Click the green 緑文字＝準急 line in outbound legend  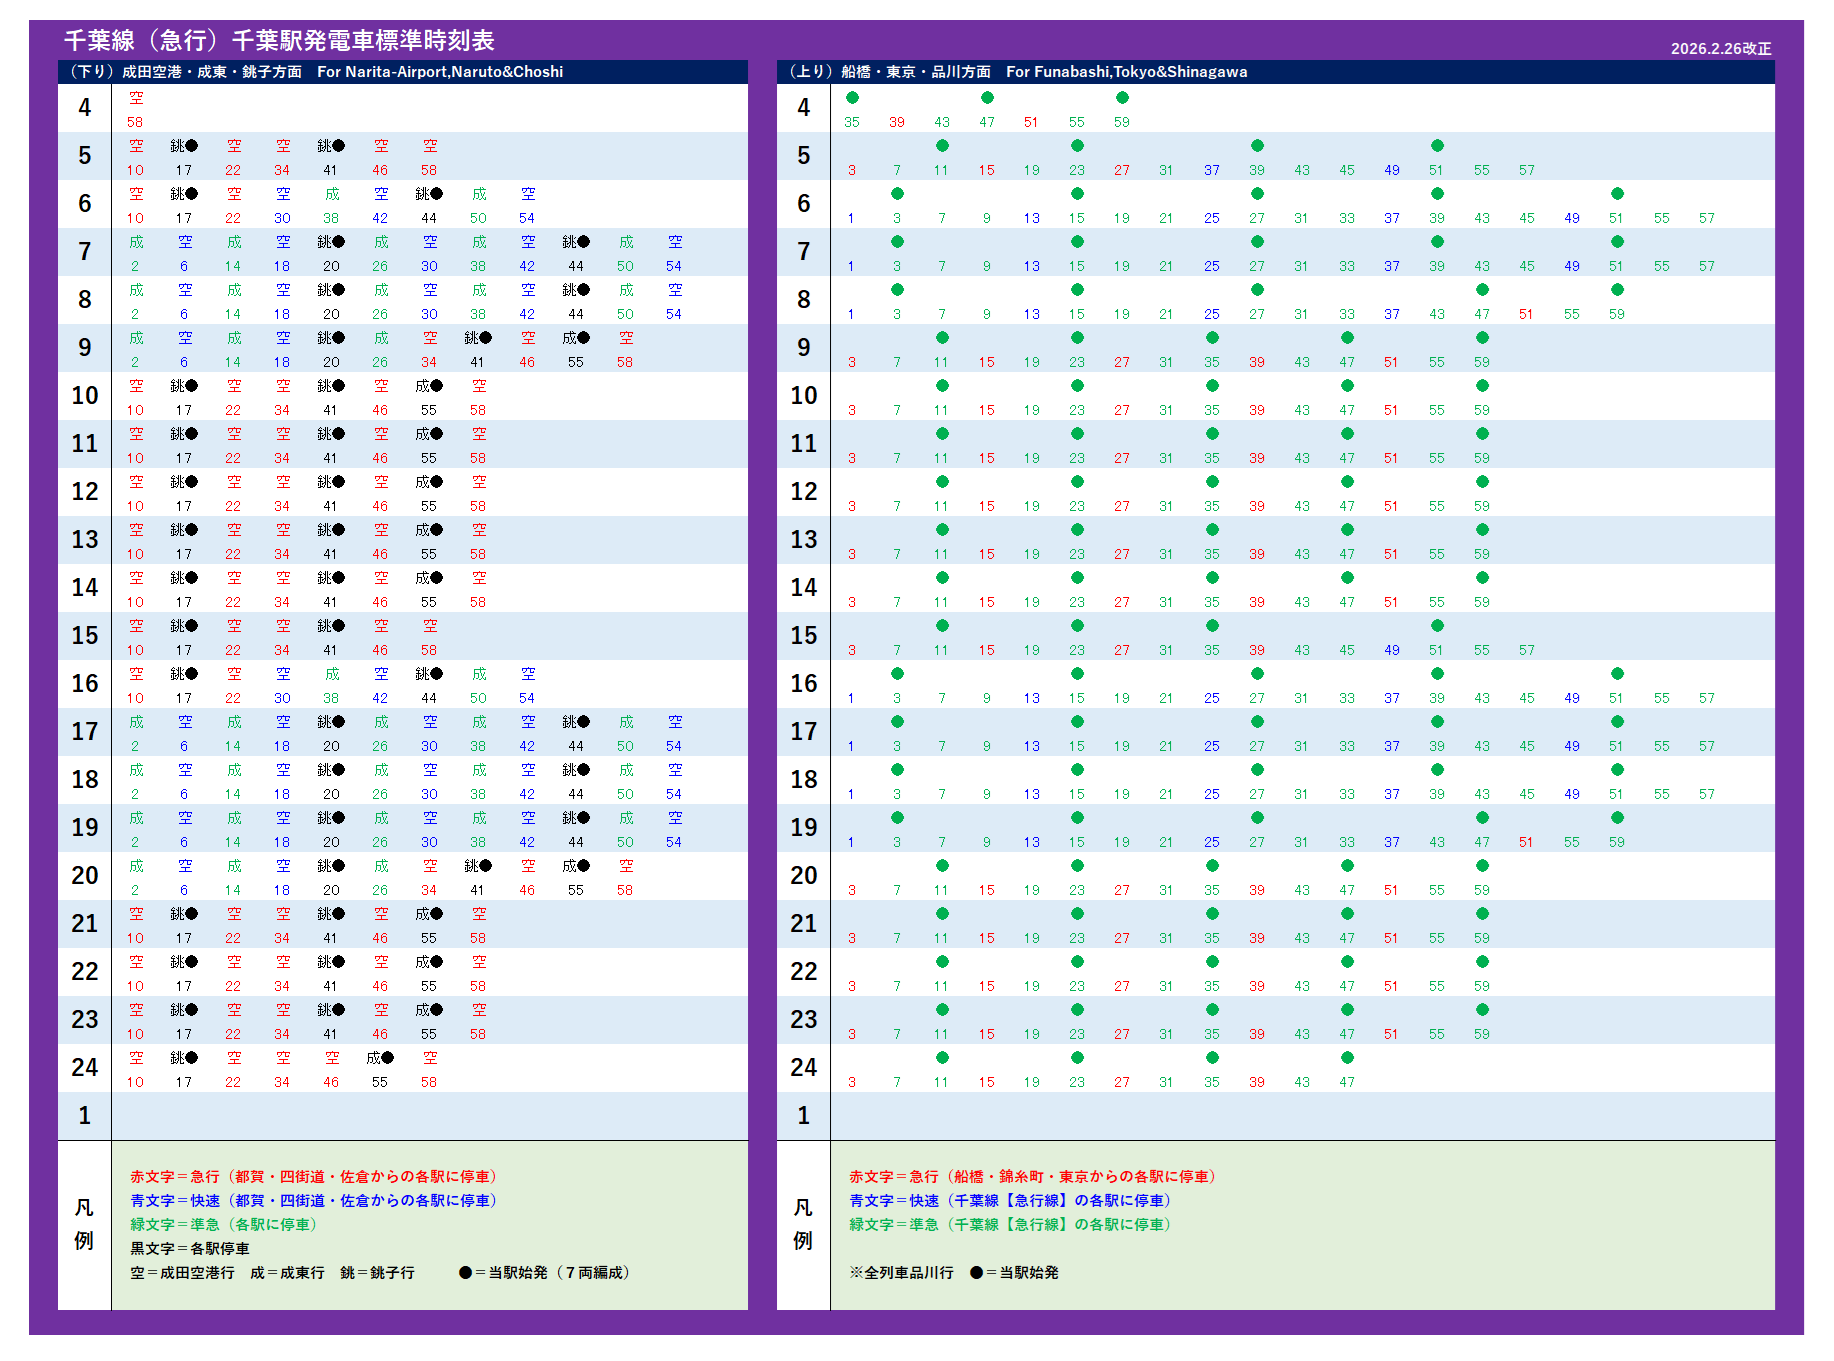point(223,1225)
